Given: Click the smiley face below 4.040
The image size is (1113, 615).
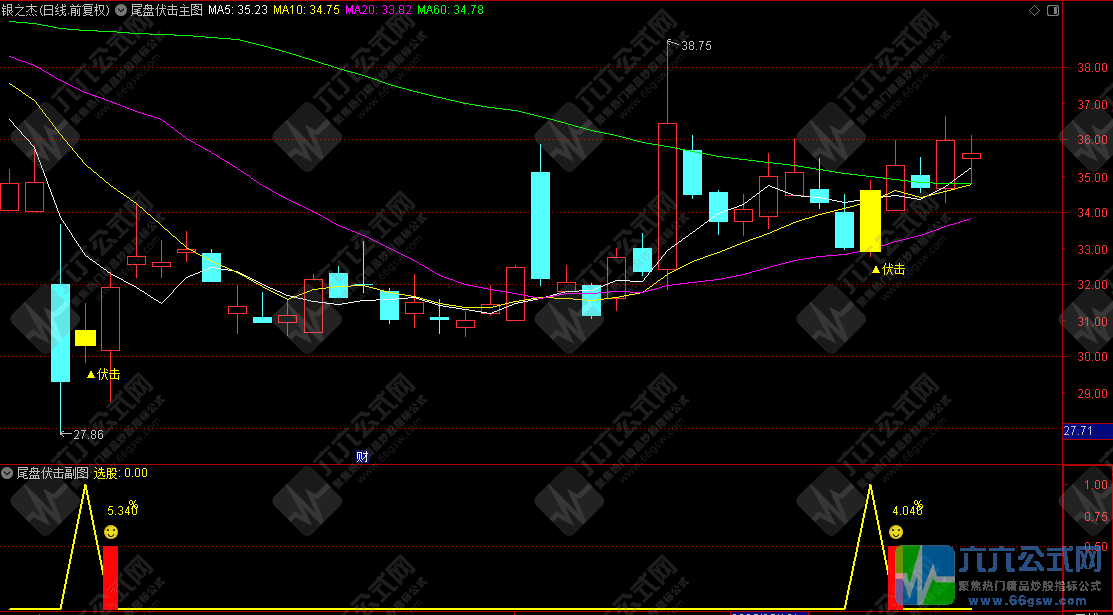Looking at the screenshot, I should tap(896, 531).
